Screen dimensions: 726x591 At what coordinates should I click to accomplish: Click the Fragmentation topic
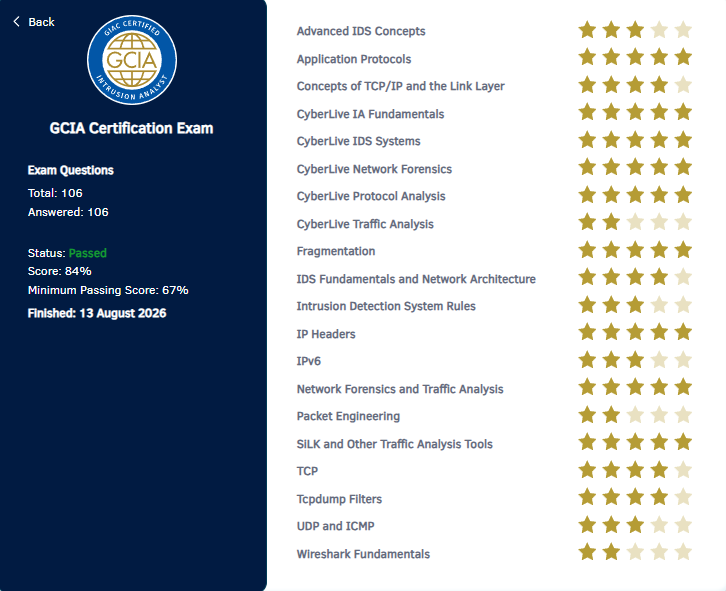(336, 251)
